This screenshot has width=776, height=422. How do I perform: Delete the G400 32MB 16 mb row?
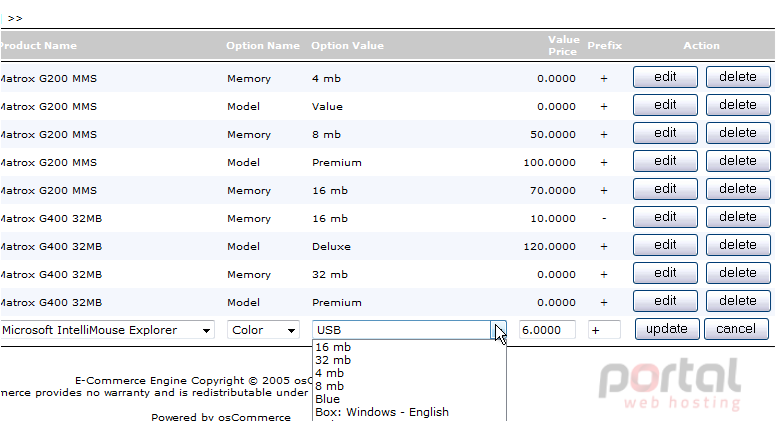coord(738,217)
